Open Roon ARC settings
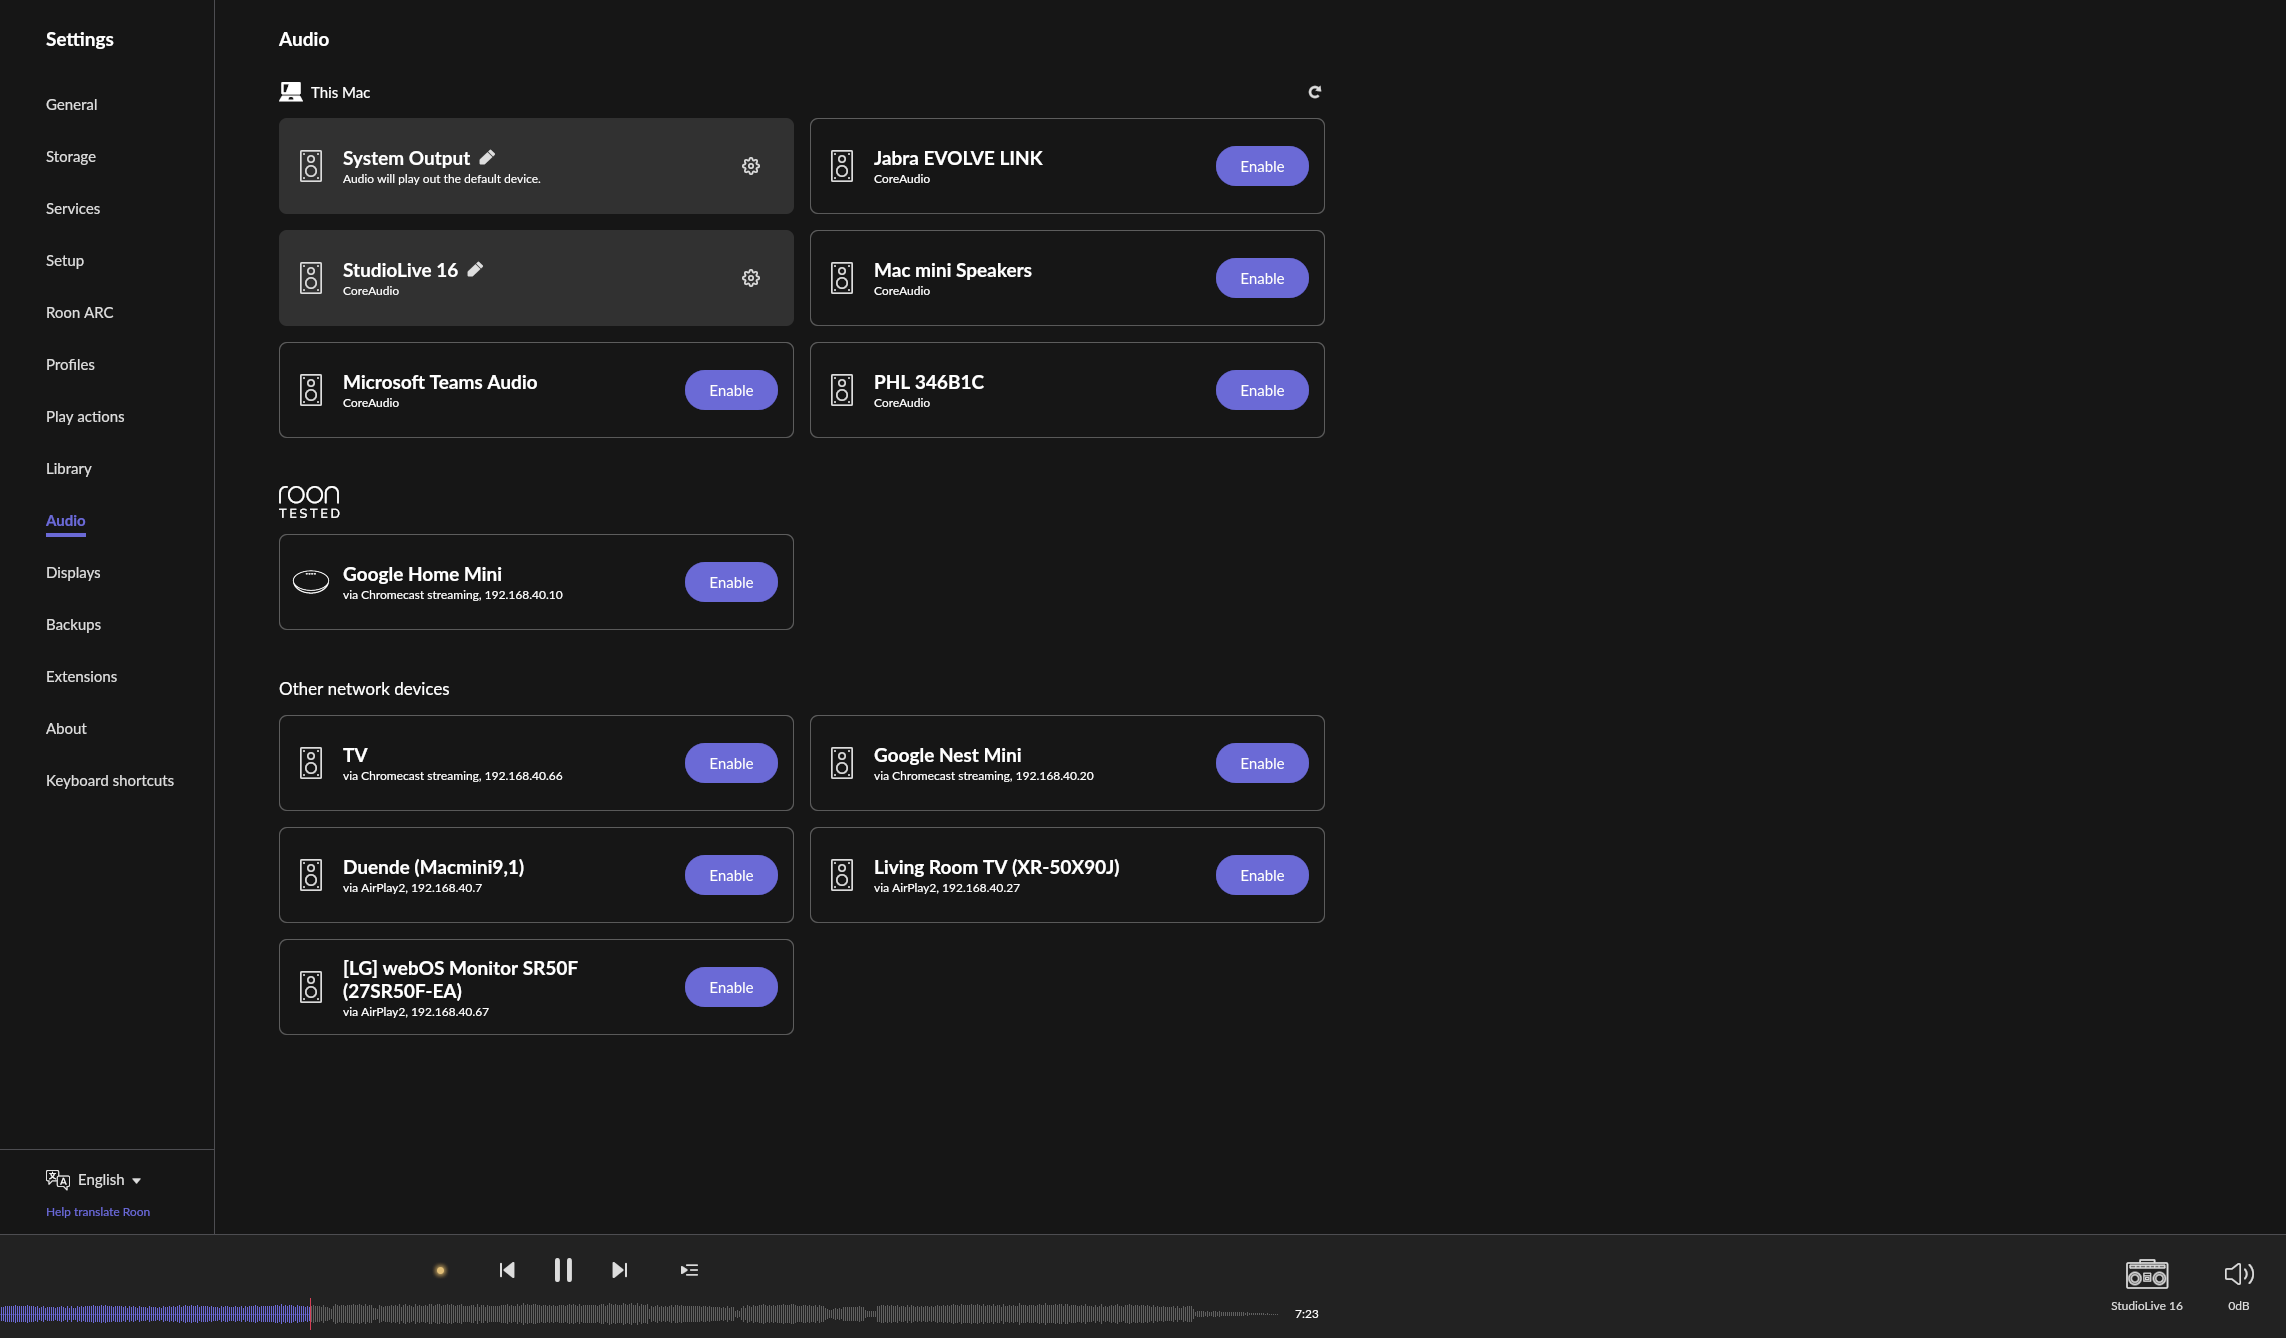 (x=80, y=313)
